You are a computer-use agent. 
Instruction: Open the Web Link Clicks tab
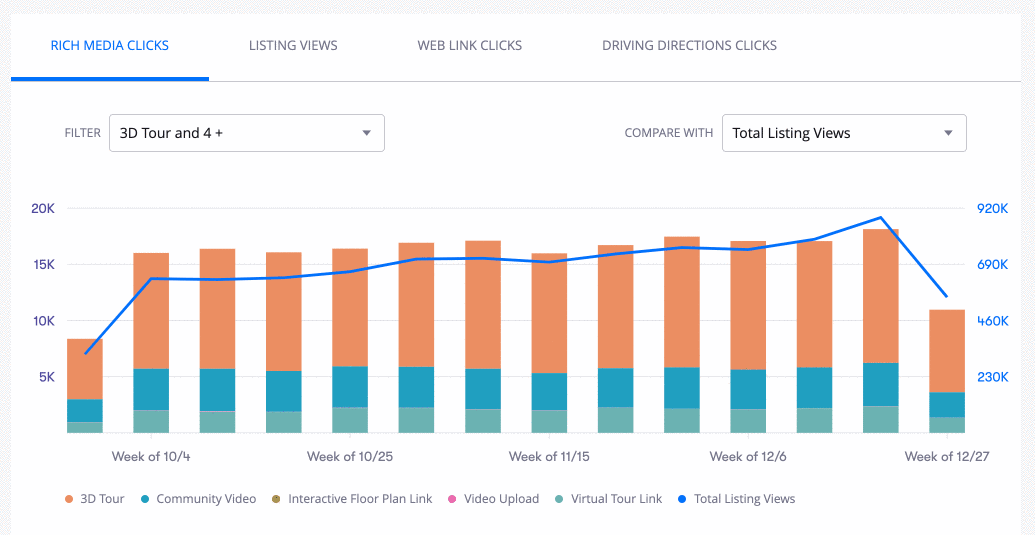click(x=470, y=45)
